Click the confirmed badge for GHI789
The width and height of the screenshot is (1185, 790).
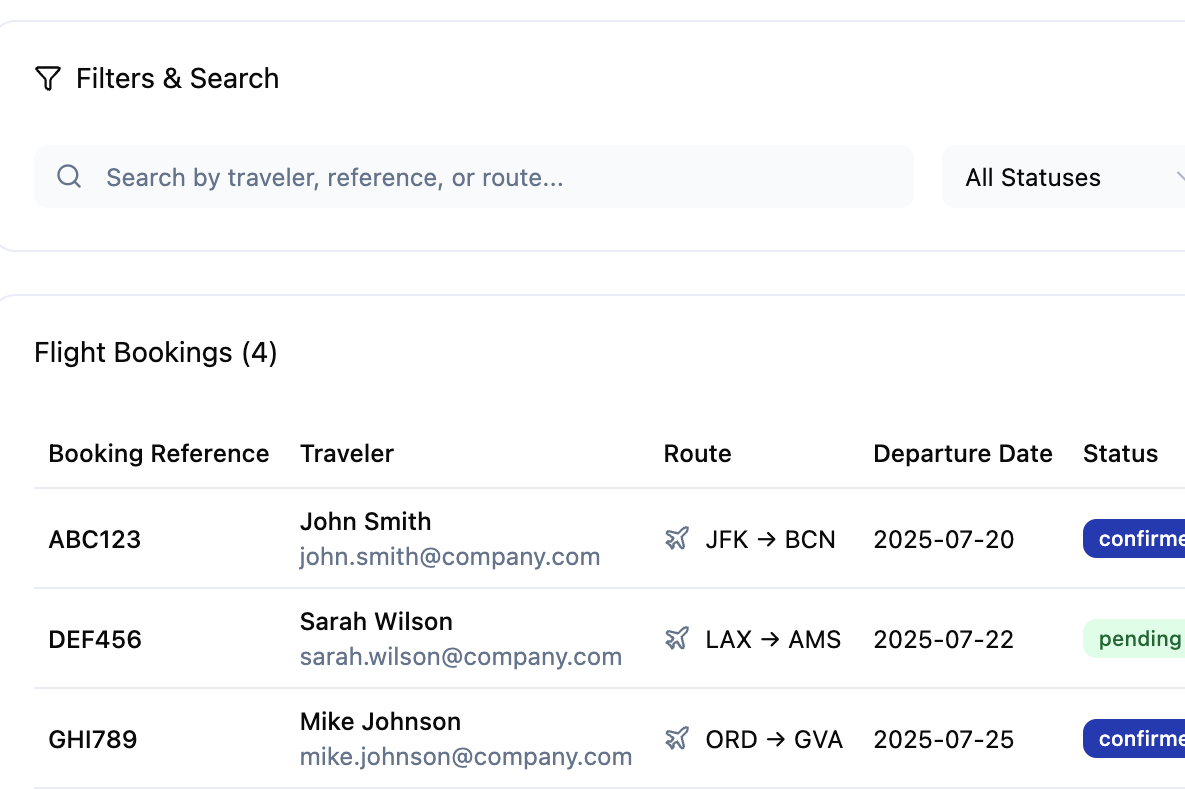(1134, 739)
